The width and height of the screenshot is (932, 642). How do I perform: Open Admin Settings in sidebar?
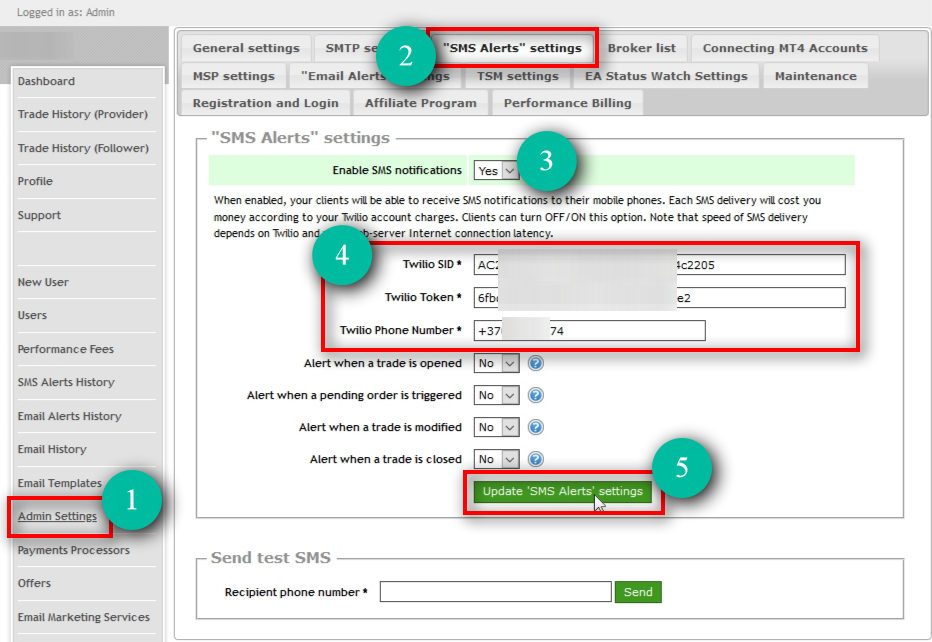[x=57, y=517]
